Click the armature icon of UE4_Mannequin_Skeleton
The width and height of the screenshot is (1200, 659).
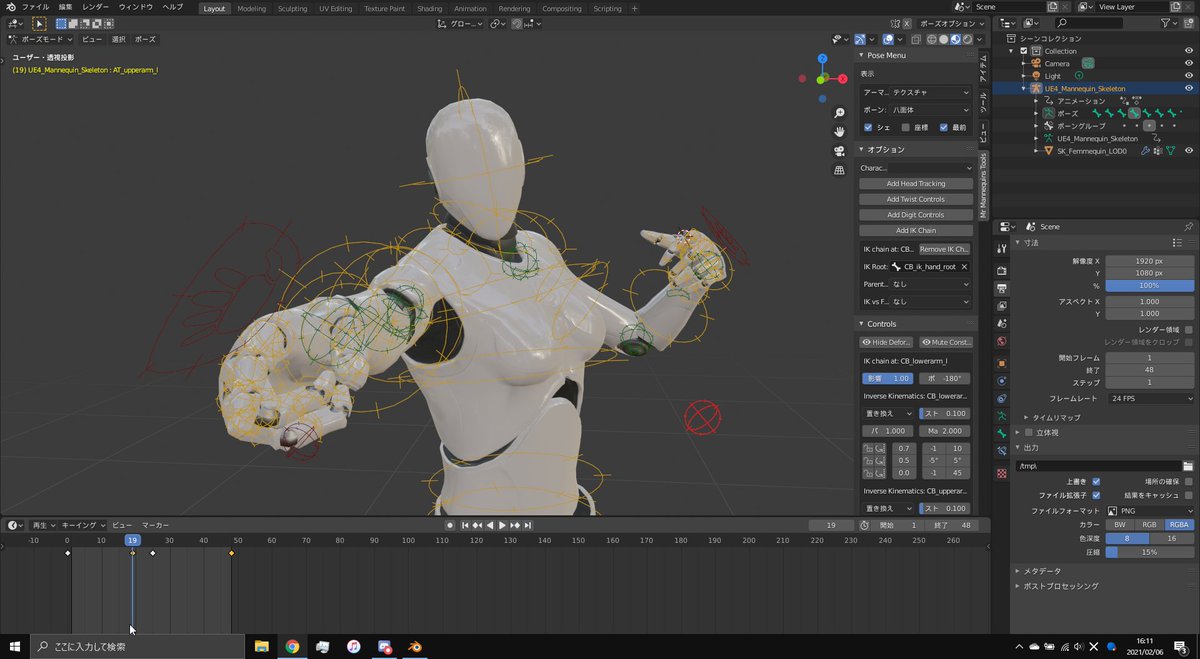click(1037, 88)
